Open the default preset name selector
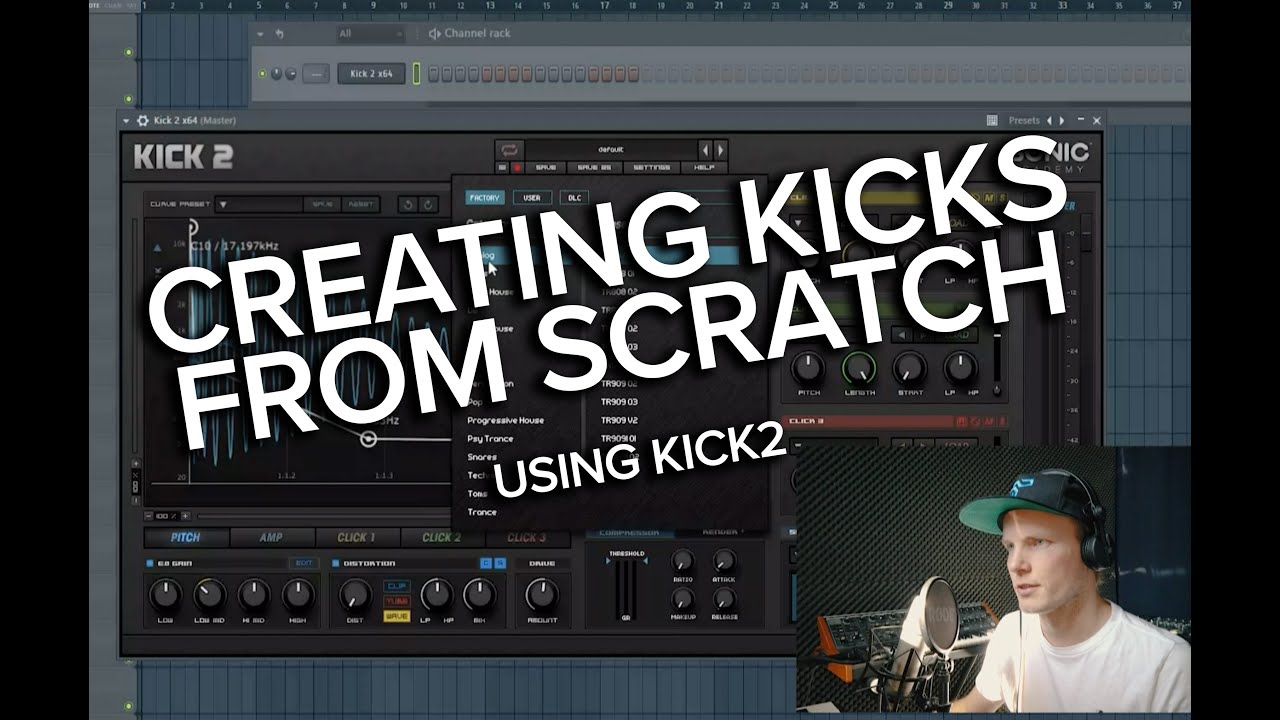The width and height of the screenshot is (1280, 720). [x=611, y=149]
